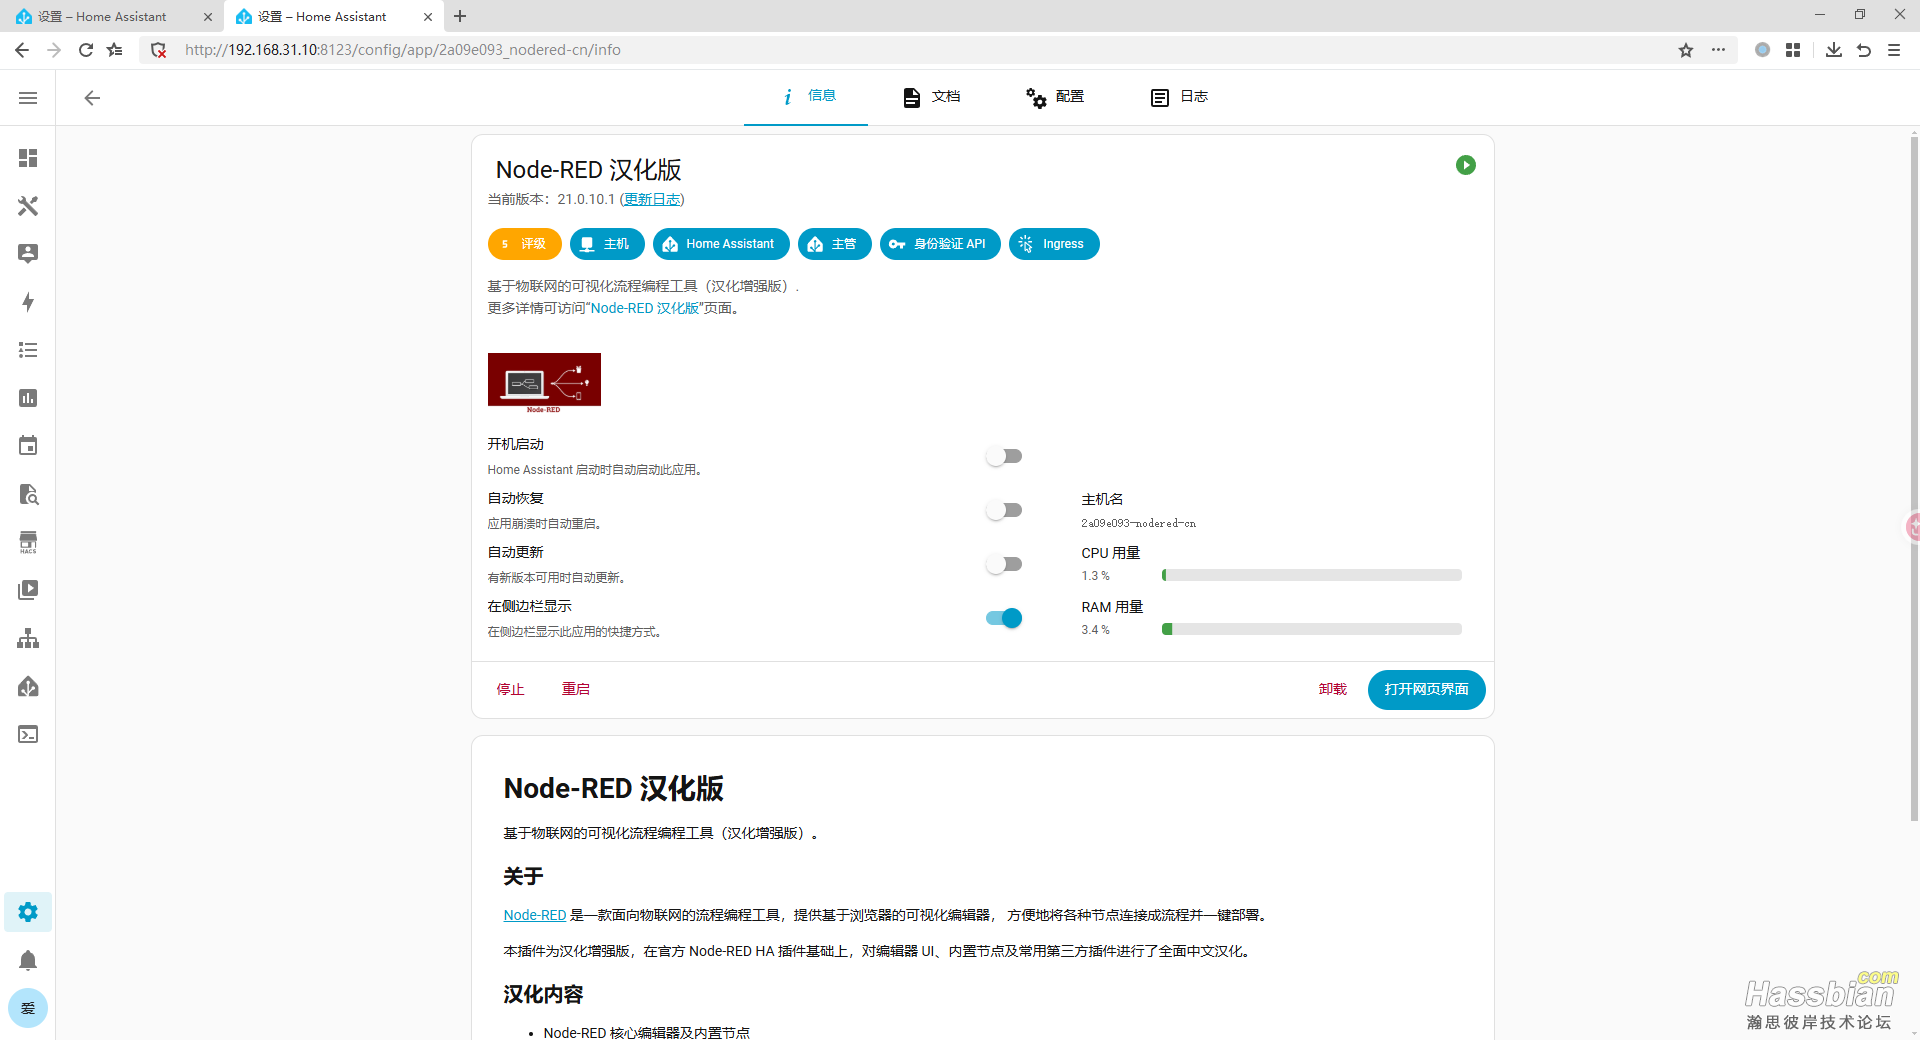The height and width of the screenshot is (1040, 1920).
Task: Close the active Home Assistant browser tab
Action: pos(428,17)
